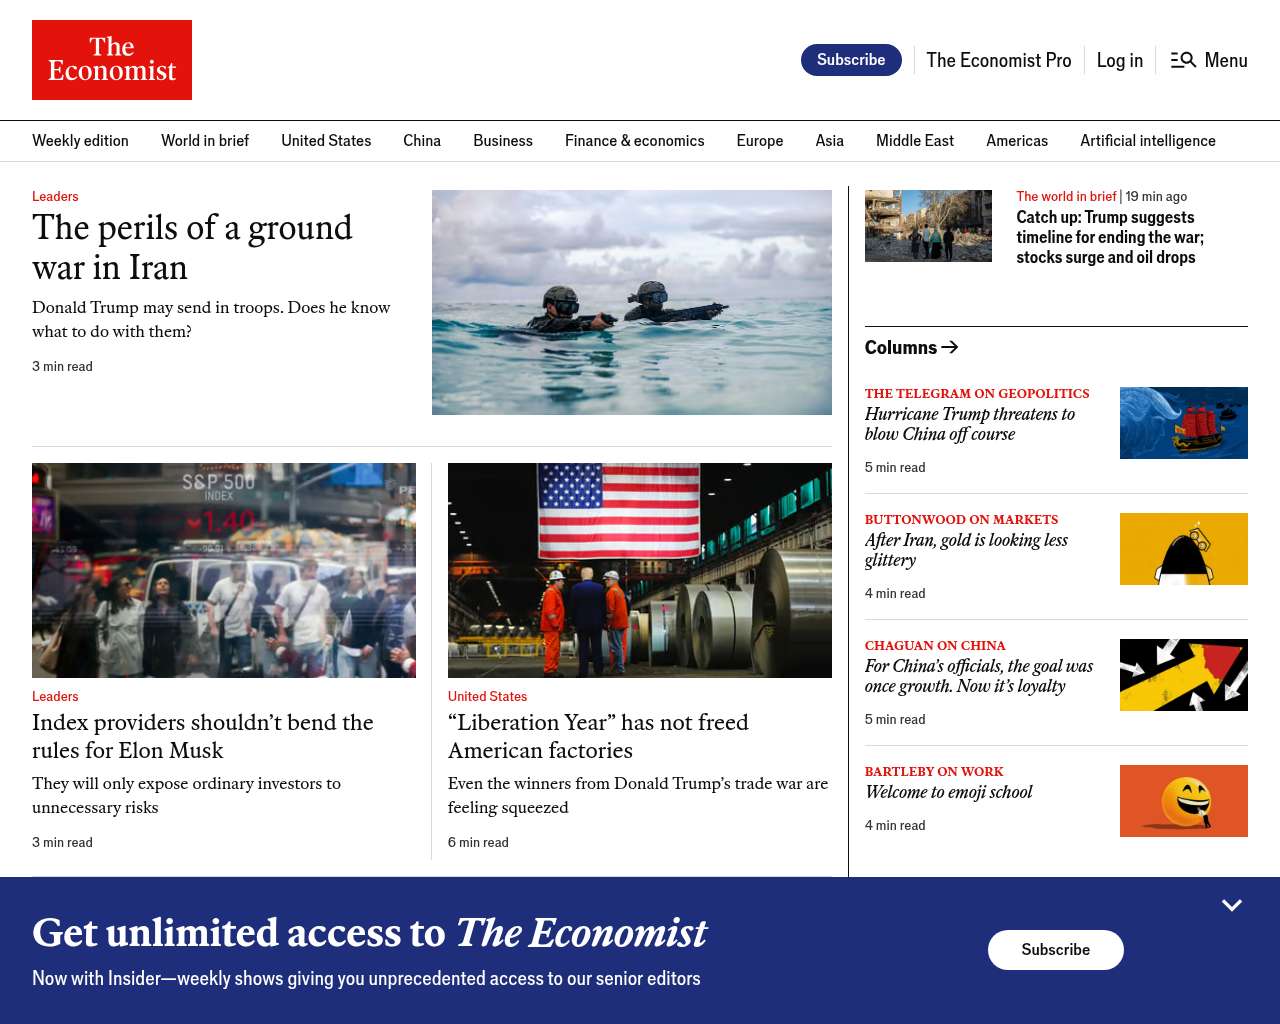This screenshot has width=1280, height=1024.
Task: Read 'The perils of a ground war in Iran'
Action: 192,247
